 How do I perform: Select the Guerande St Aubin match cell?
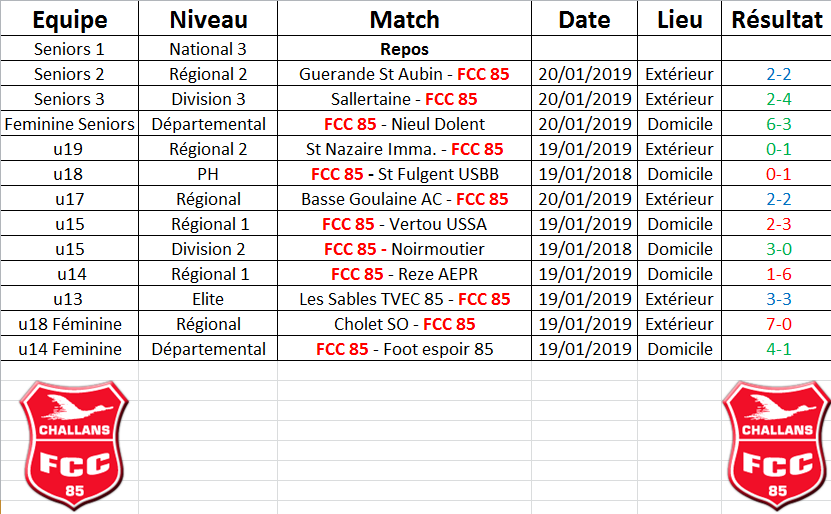pyautogui.click(x=404, y=74)
